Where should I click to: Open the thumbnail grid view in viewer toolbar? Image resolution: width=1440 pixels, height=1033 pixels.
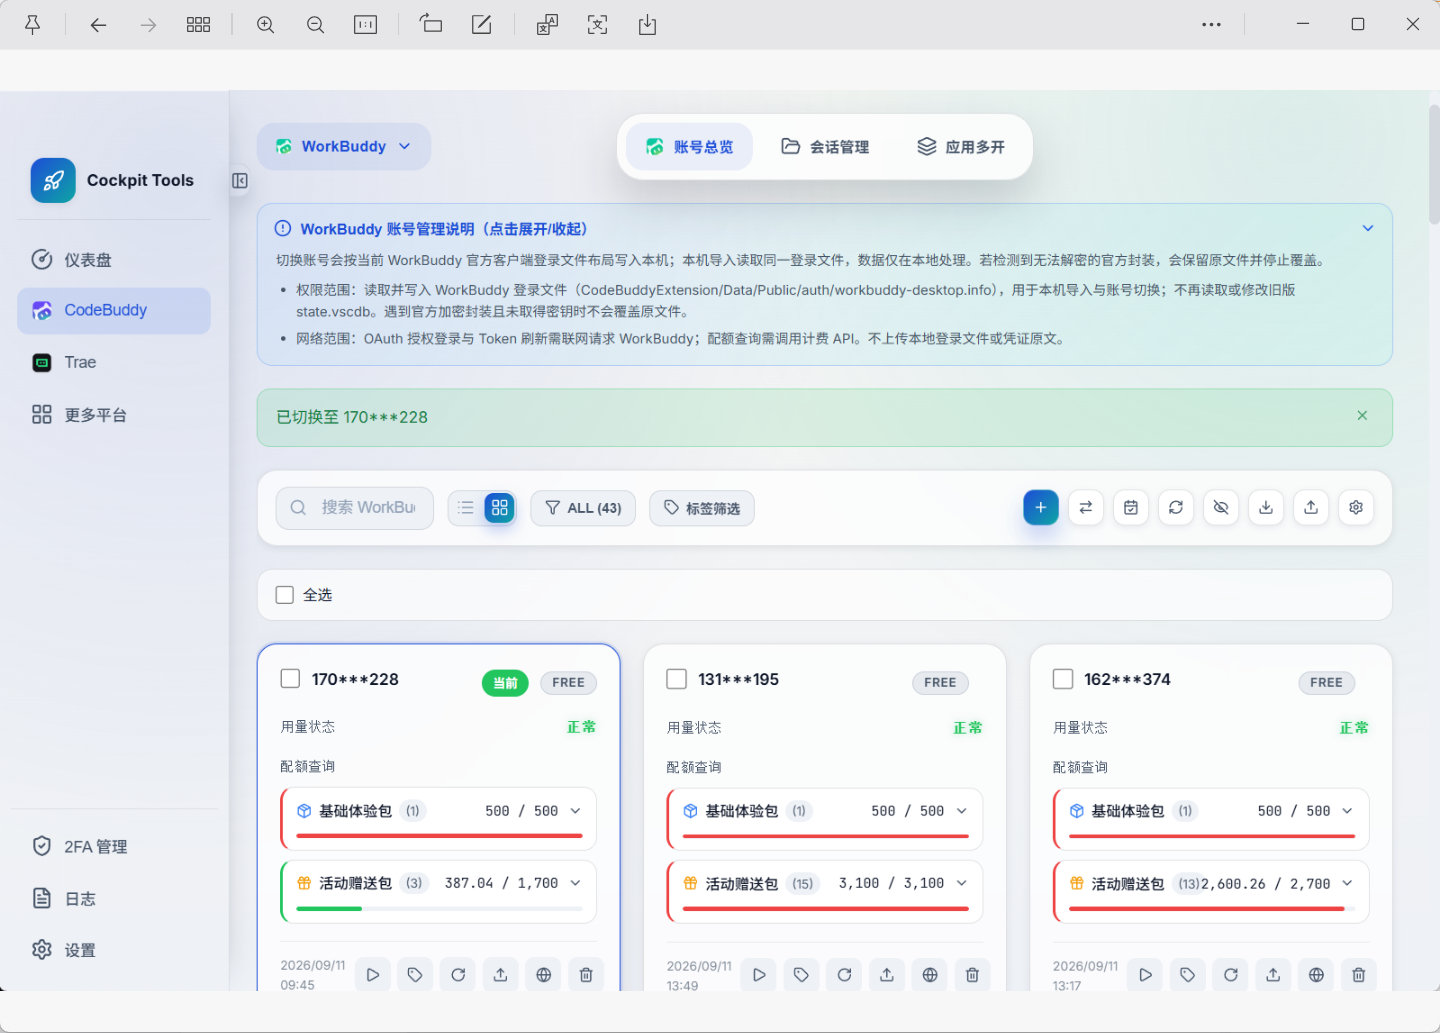pos(198,25)
